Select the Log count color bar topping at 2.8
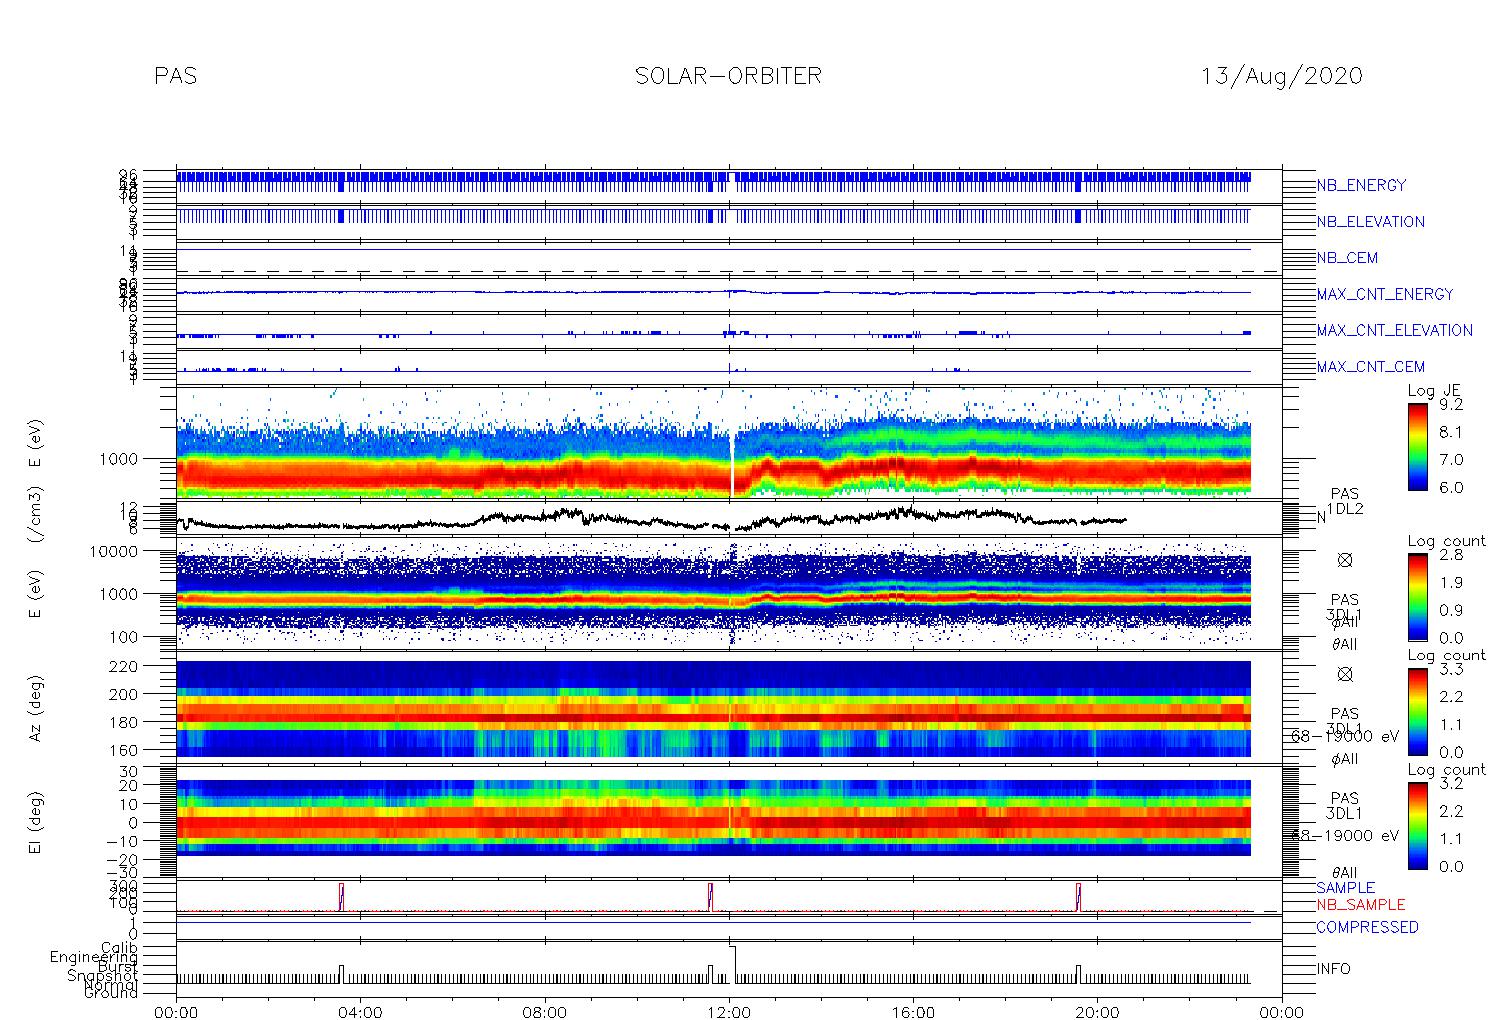Viewport: 1512px width, 1020px height. click(1417, 596)
